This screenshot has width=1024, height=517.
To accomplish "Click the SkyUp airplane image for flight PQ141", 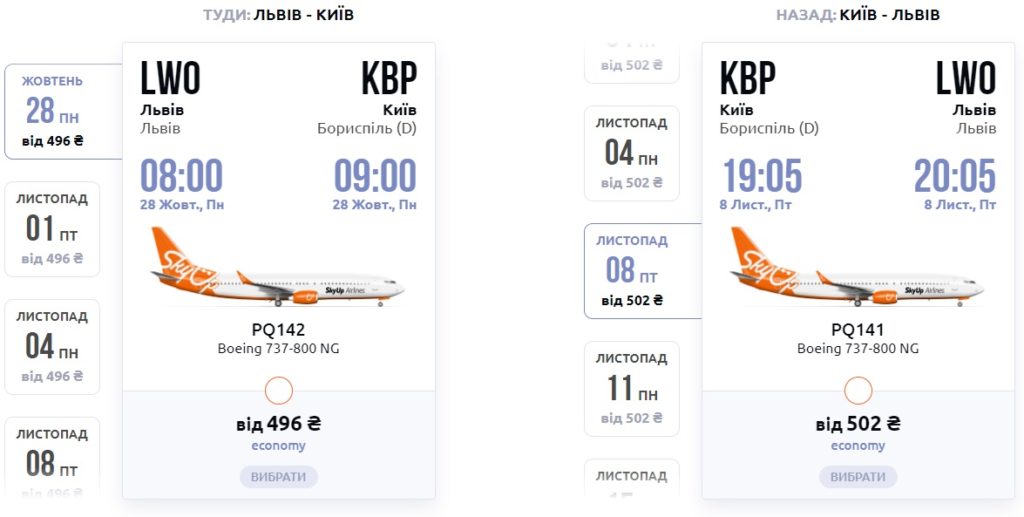I will point(857,267).
